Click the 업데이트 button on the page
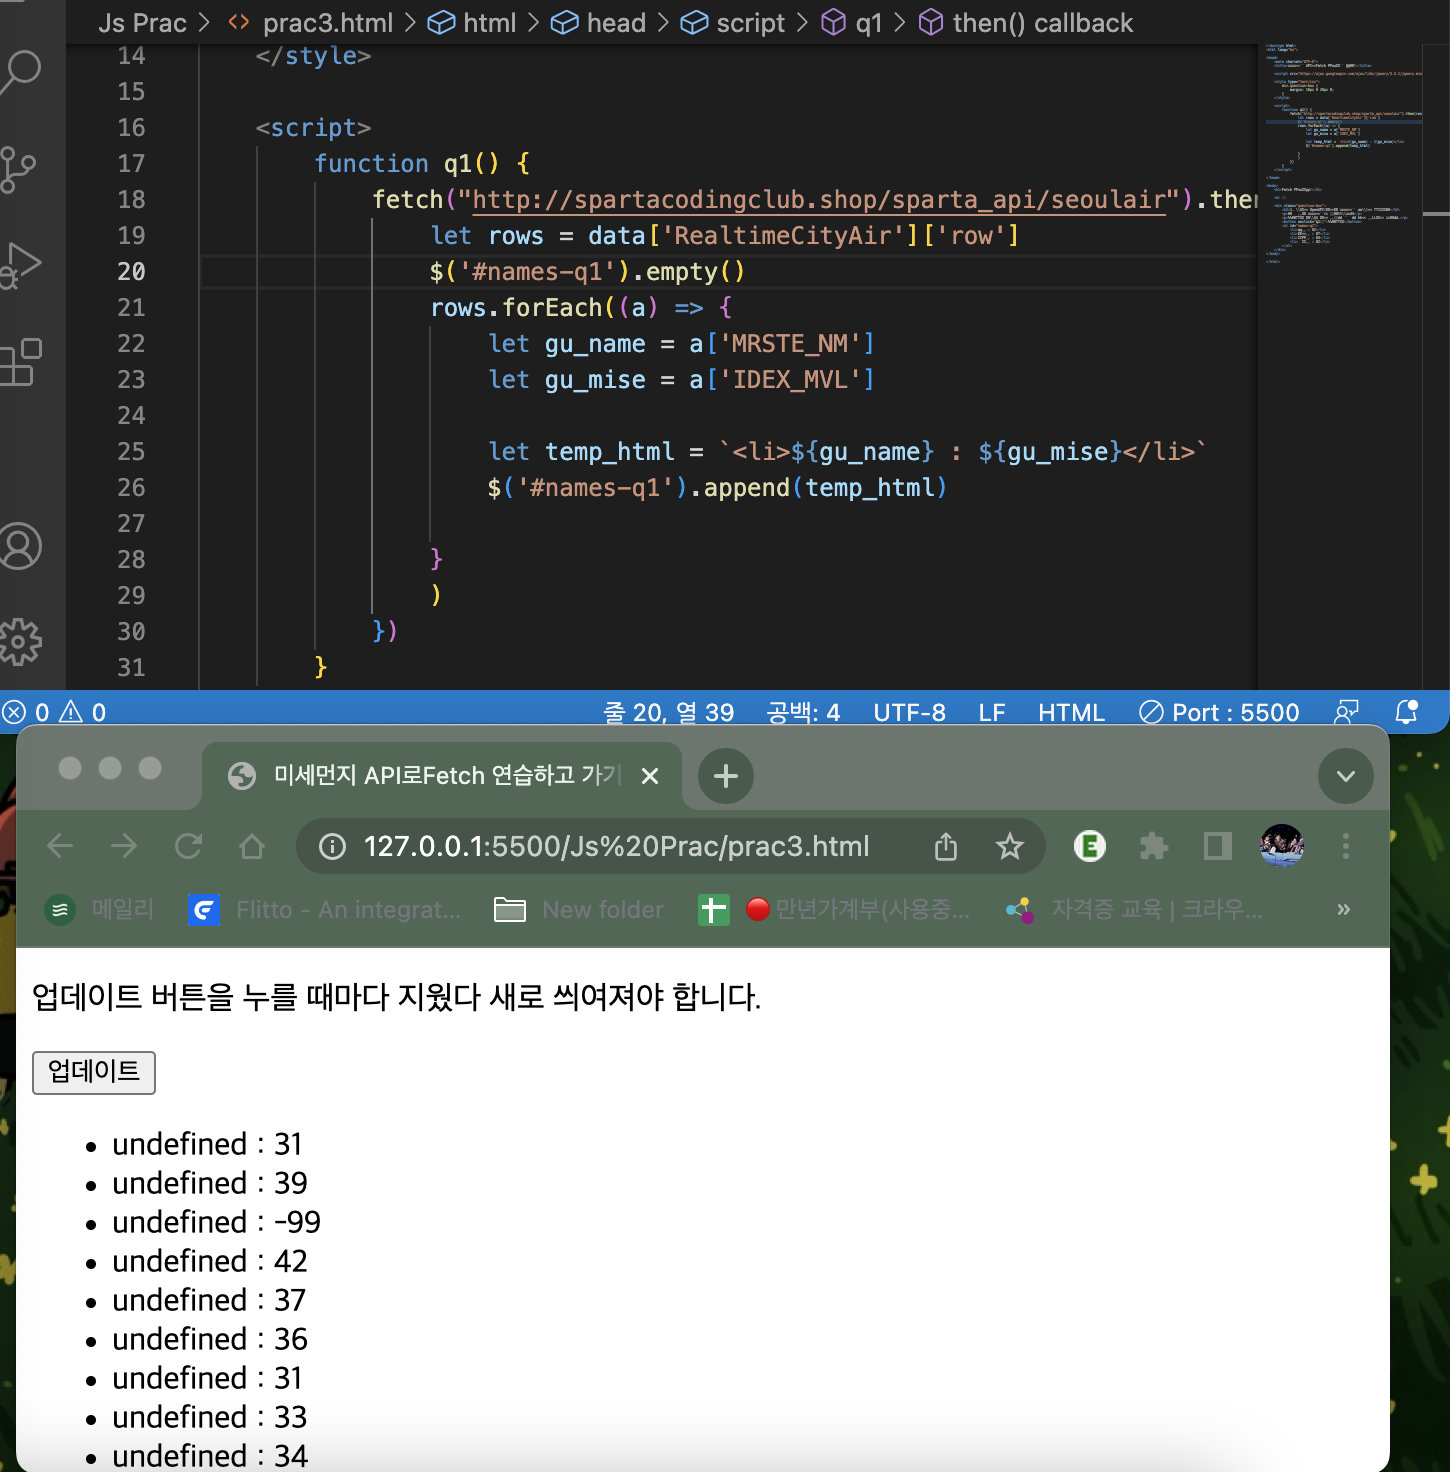Screen dimensions: 1450x1472 (x=94, y=1072)
